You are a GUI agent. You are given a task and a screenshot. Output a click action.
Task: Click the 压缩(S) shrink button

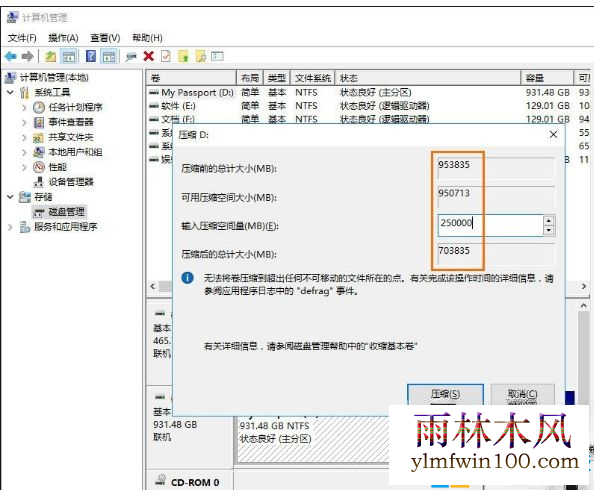point(445,394)
